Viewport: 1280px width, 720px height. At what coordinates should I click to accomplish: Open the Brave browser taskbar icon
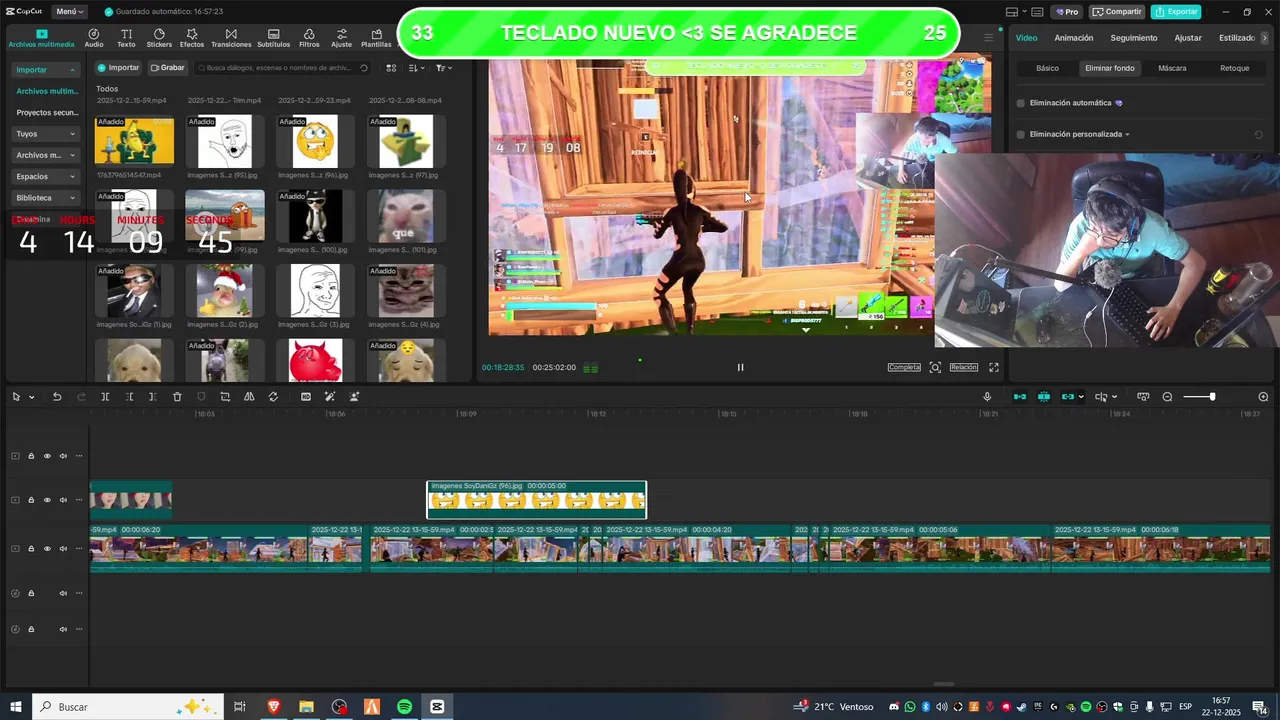click(273, 707)
